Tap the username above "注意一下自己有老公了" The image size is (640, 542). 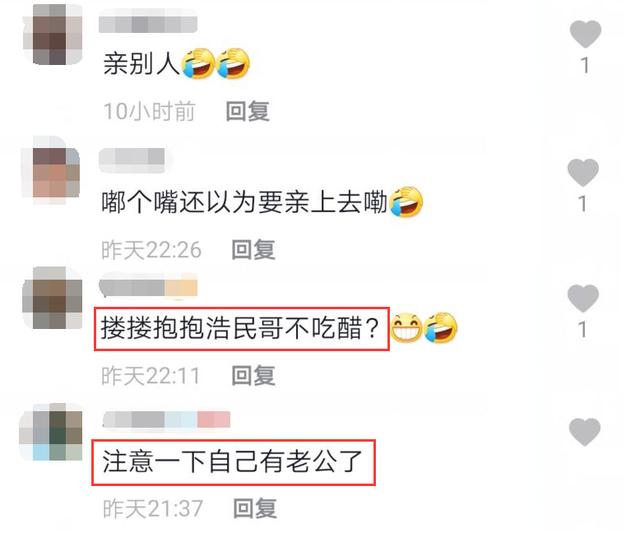166,420
